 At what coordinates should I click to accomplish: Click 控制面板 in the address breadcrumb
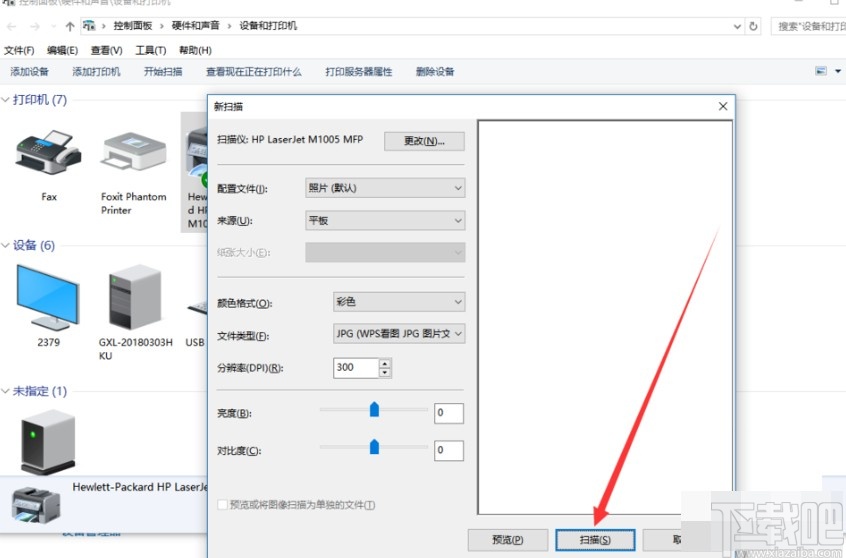coord(133,26)
